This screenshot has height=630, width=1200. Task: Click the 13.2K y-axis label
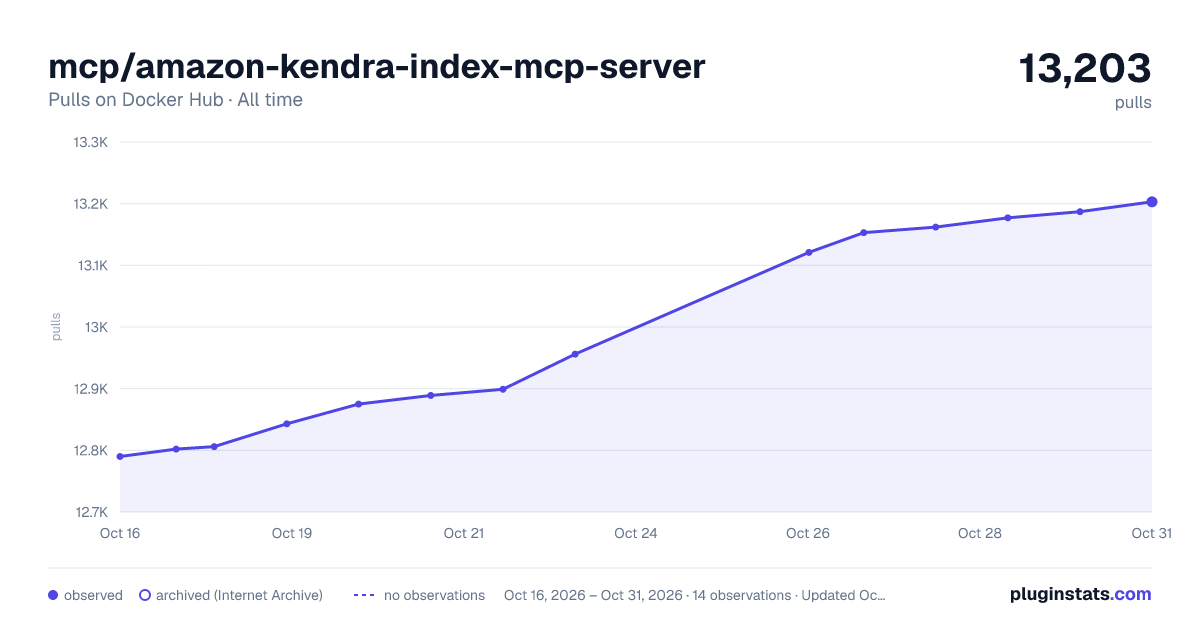coord(90,204)
